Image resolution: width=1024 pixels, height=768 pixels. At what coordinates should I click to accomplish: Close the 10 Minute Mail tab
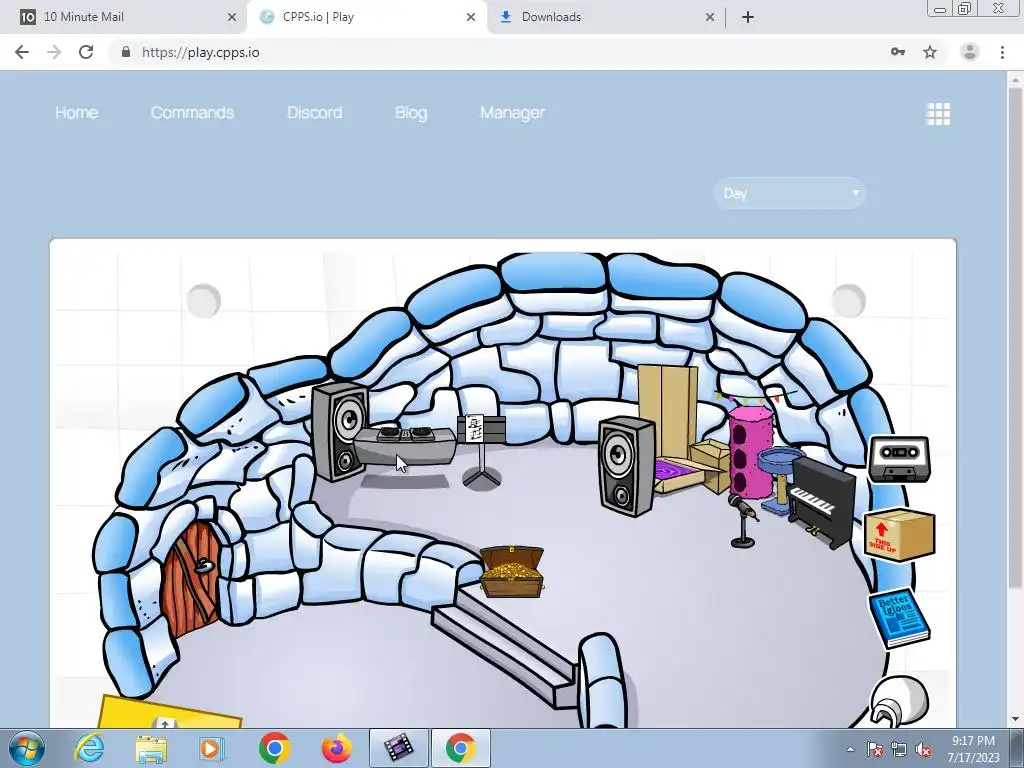232,17
